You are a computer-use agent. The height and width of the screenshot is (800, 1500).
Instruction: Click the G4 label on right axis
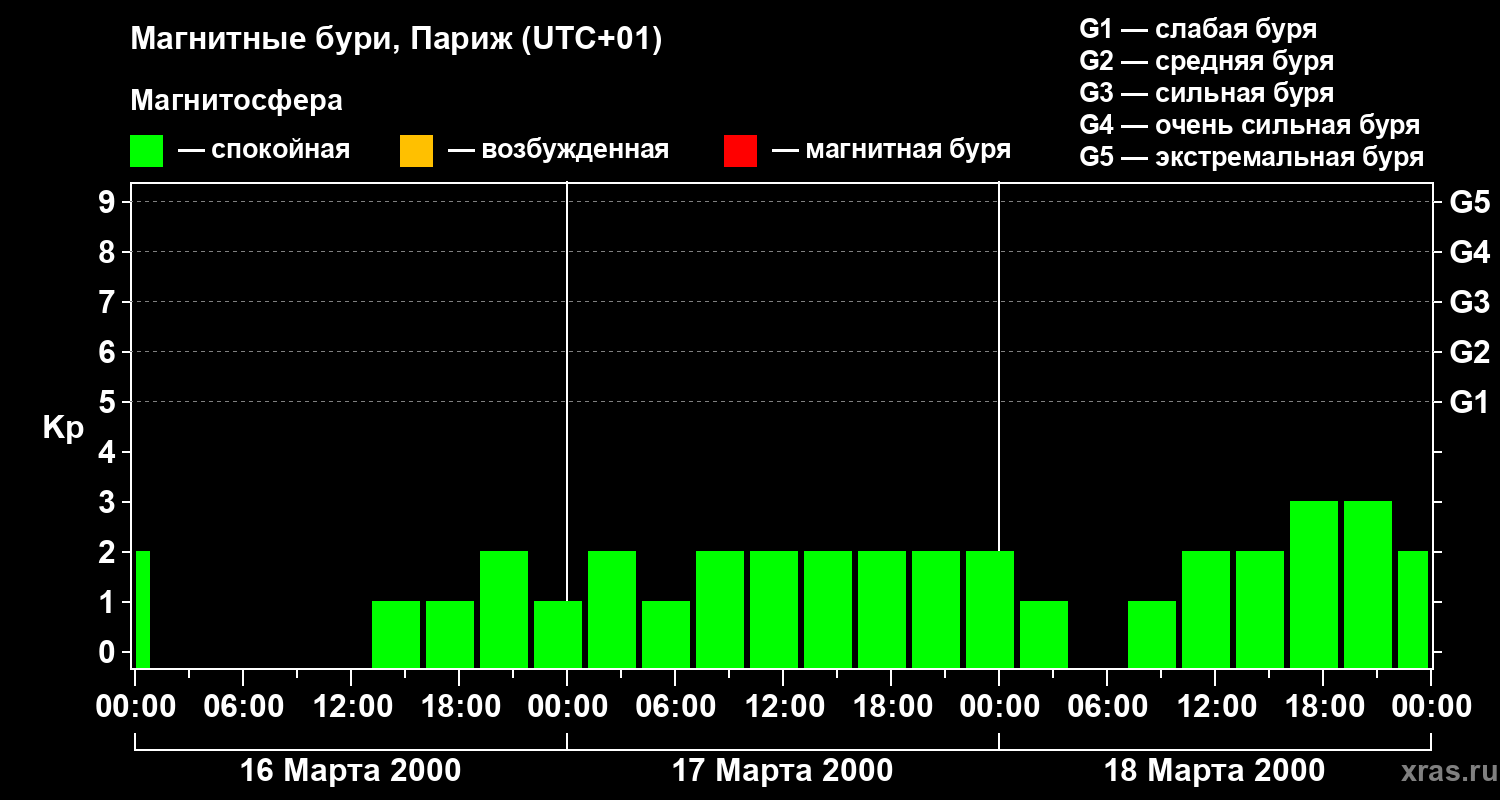click(x=1470, y=252)
